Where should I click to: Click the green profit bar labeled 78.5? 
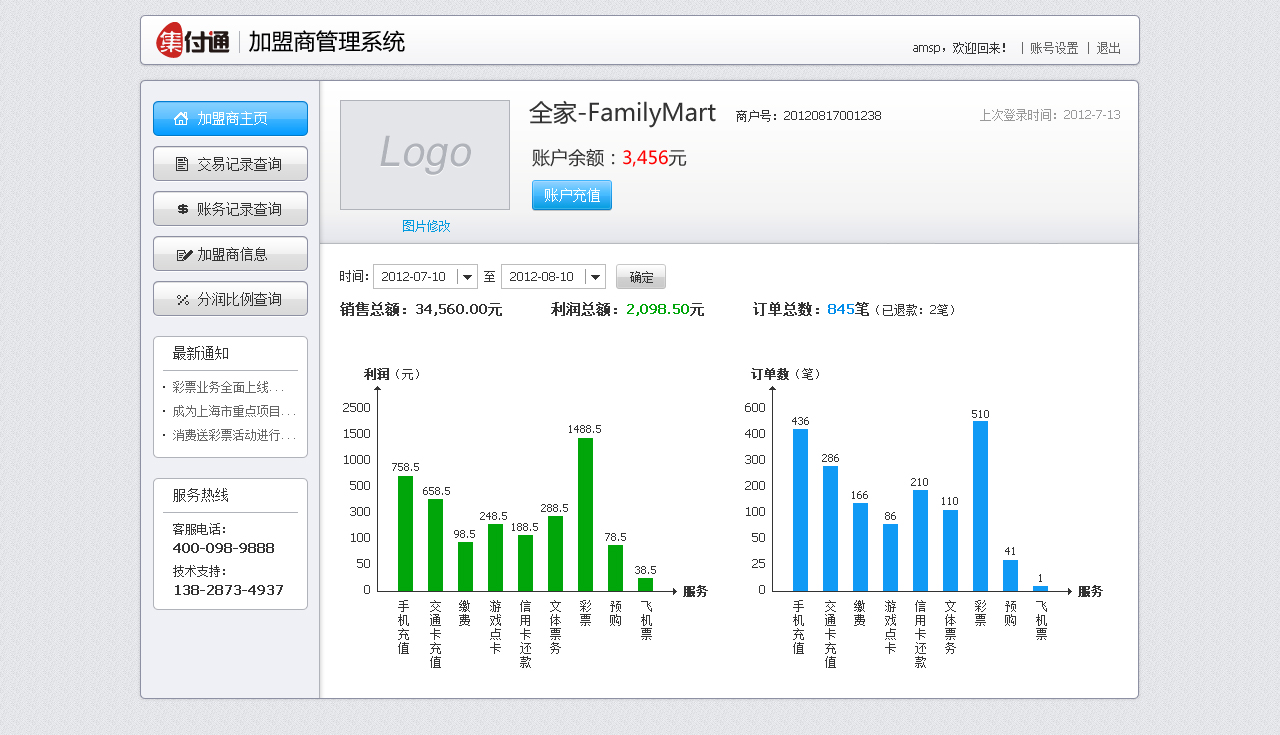tap(615, 568)
